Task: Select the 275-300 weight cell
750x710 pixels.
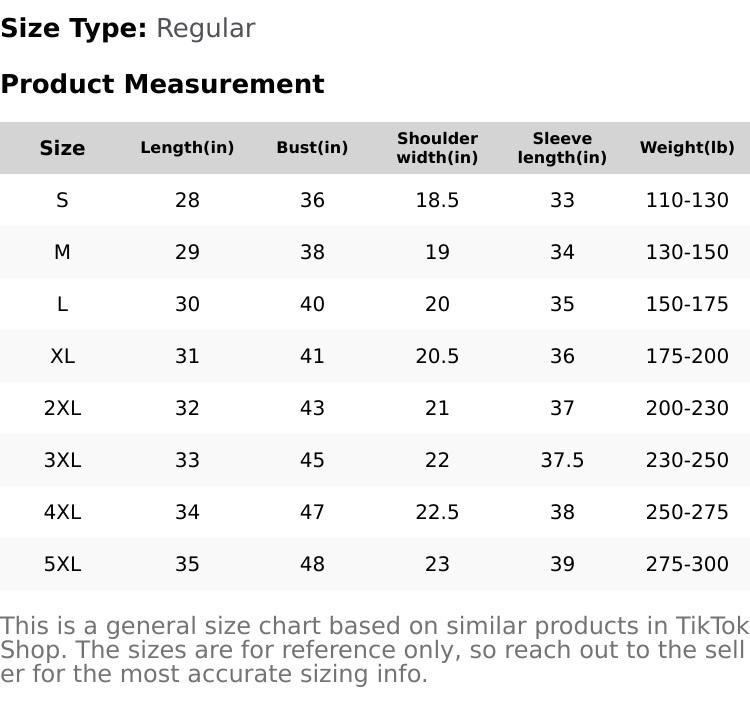Action: (687, 564)
